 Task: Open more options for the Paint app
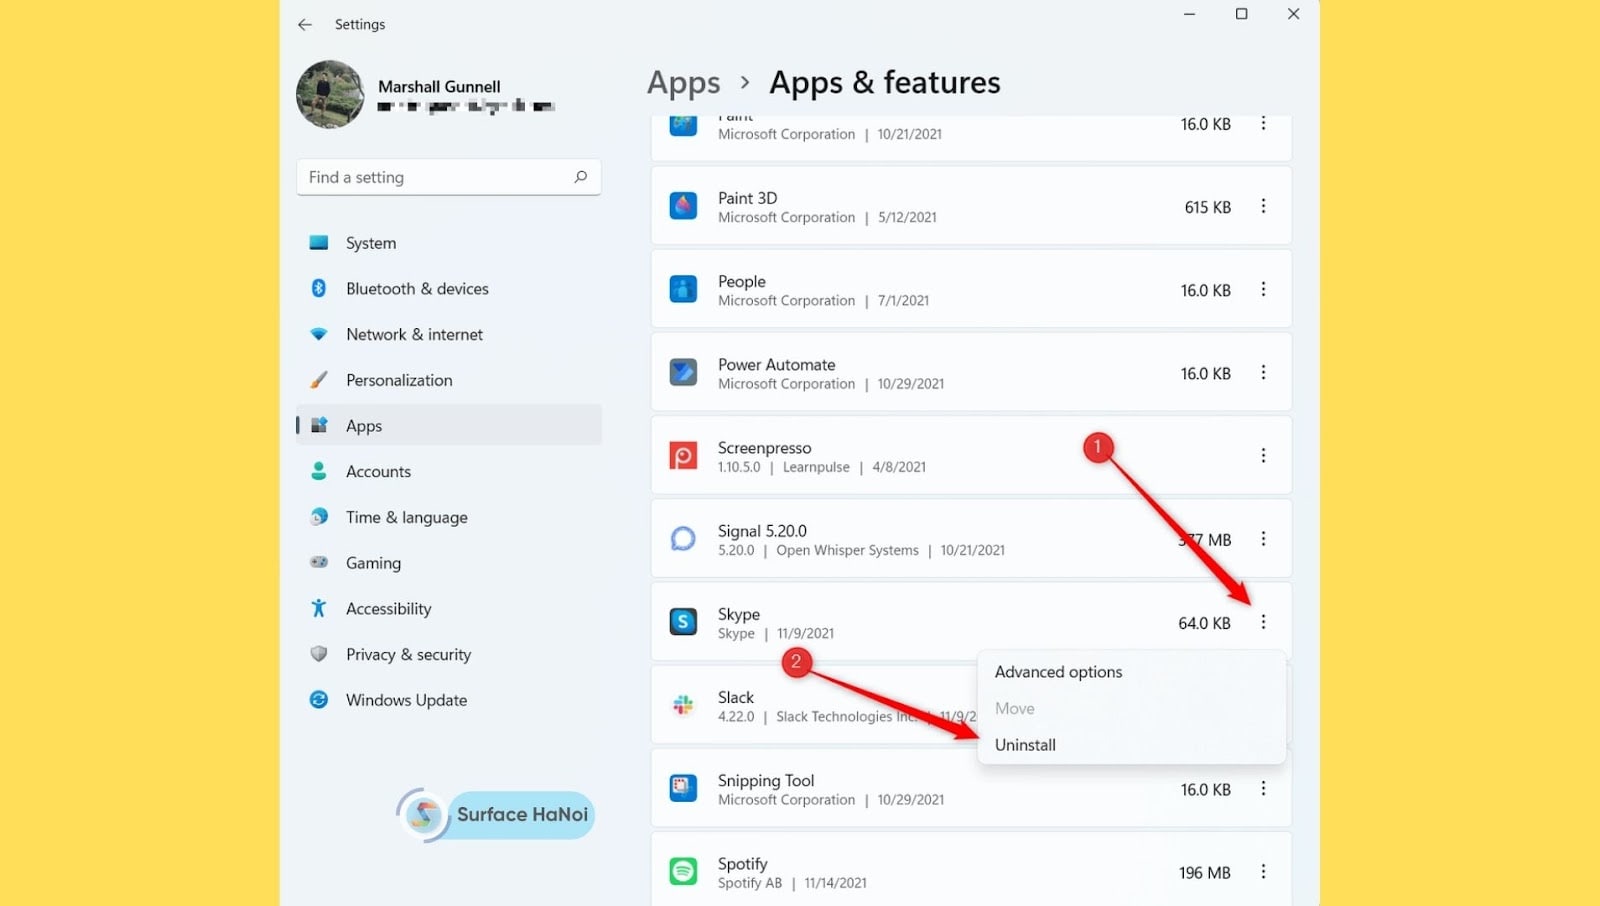pos(1263,123)
